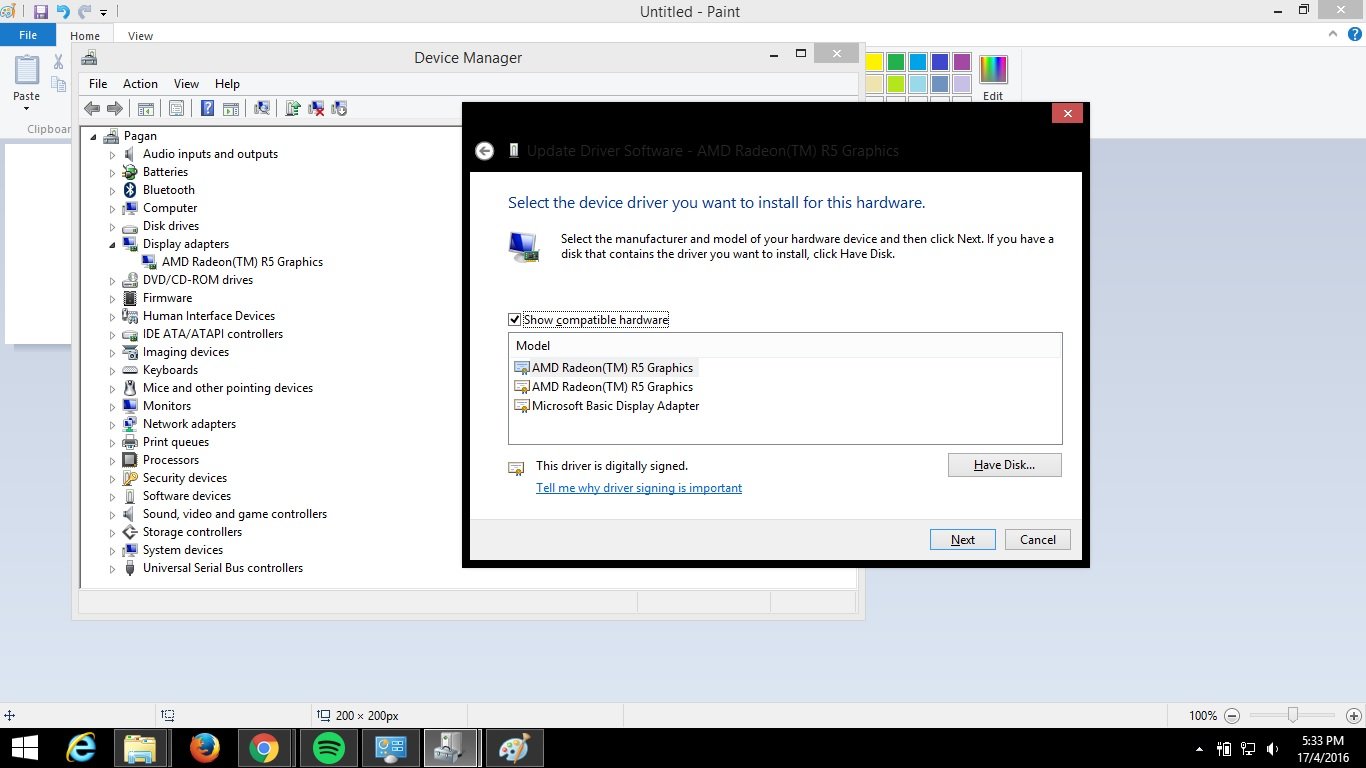Open the Action menu in Device Manager
1366x768 pixels.
pos(140,84)
